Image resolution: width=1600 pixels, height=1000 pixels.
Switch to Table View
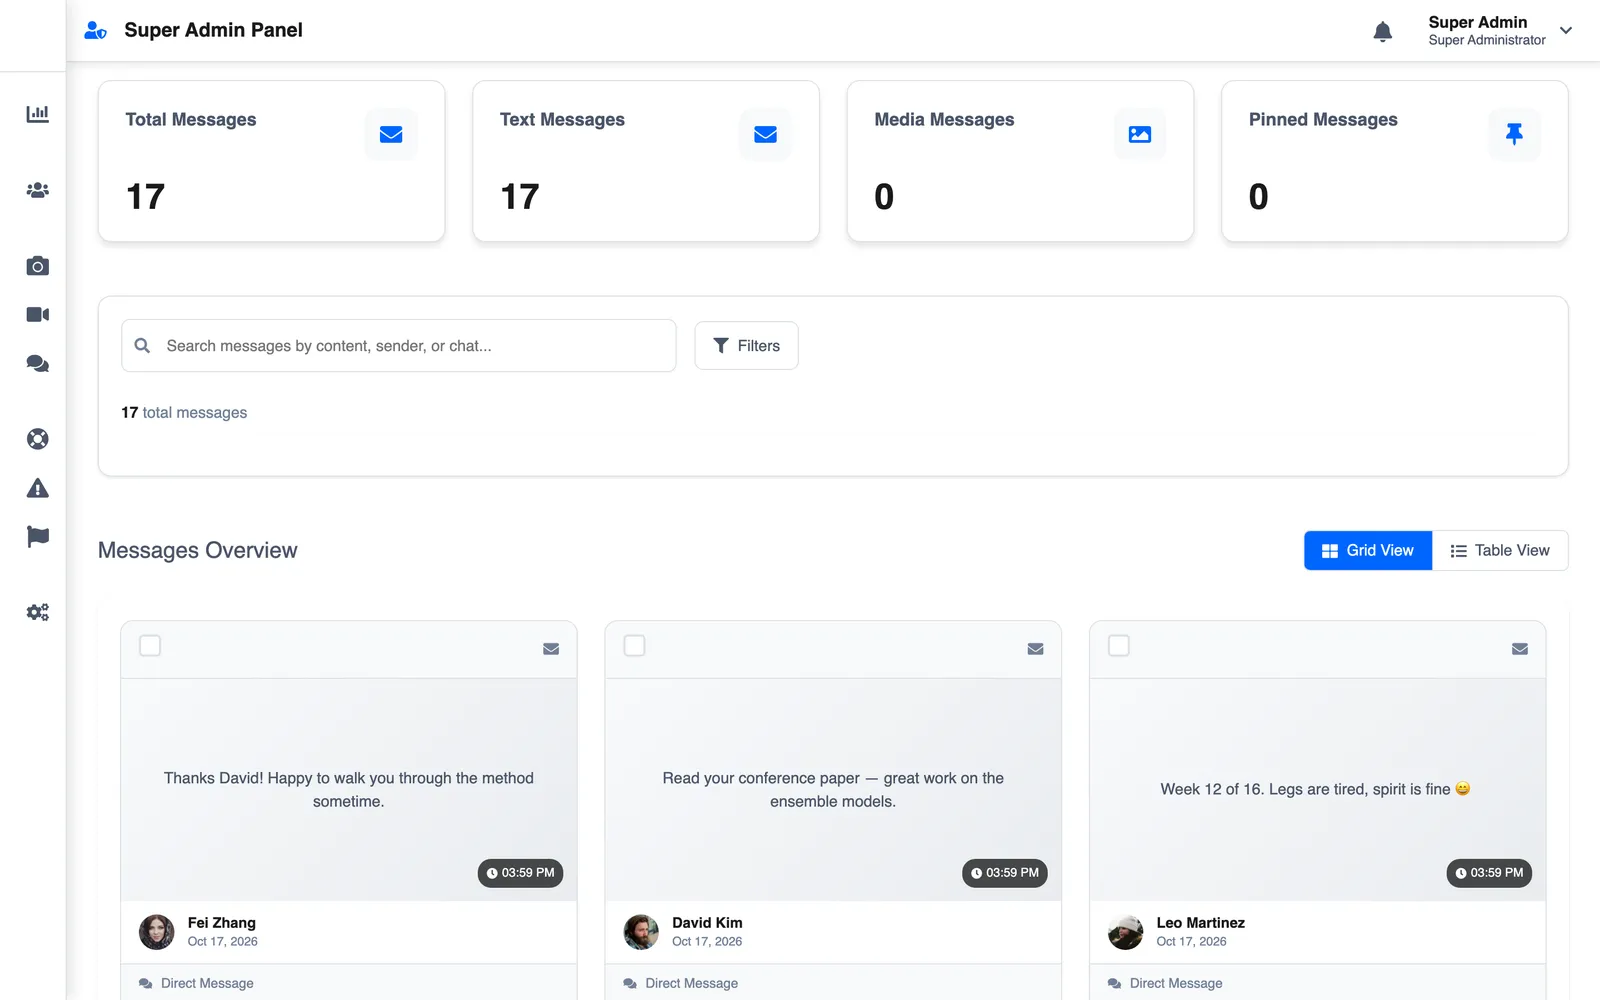1500,551
